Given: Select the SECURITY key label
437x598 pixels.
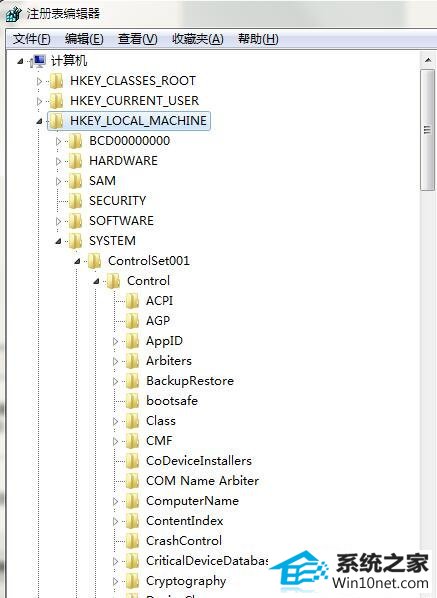Looking at the screenshot, I should coord(117,201).
